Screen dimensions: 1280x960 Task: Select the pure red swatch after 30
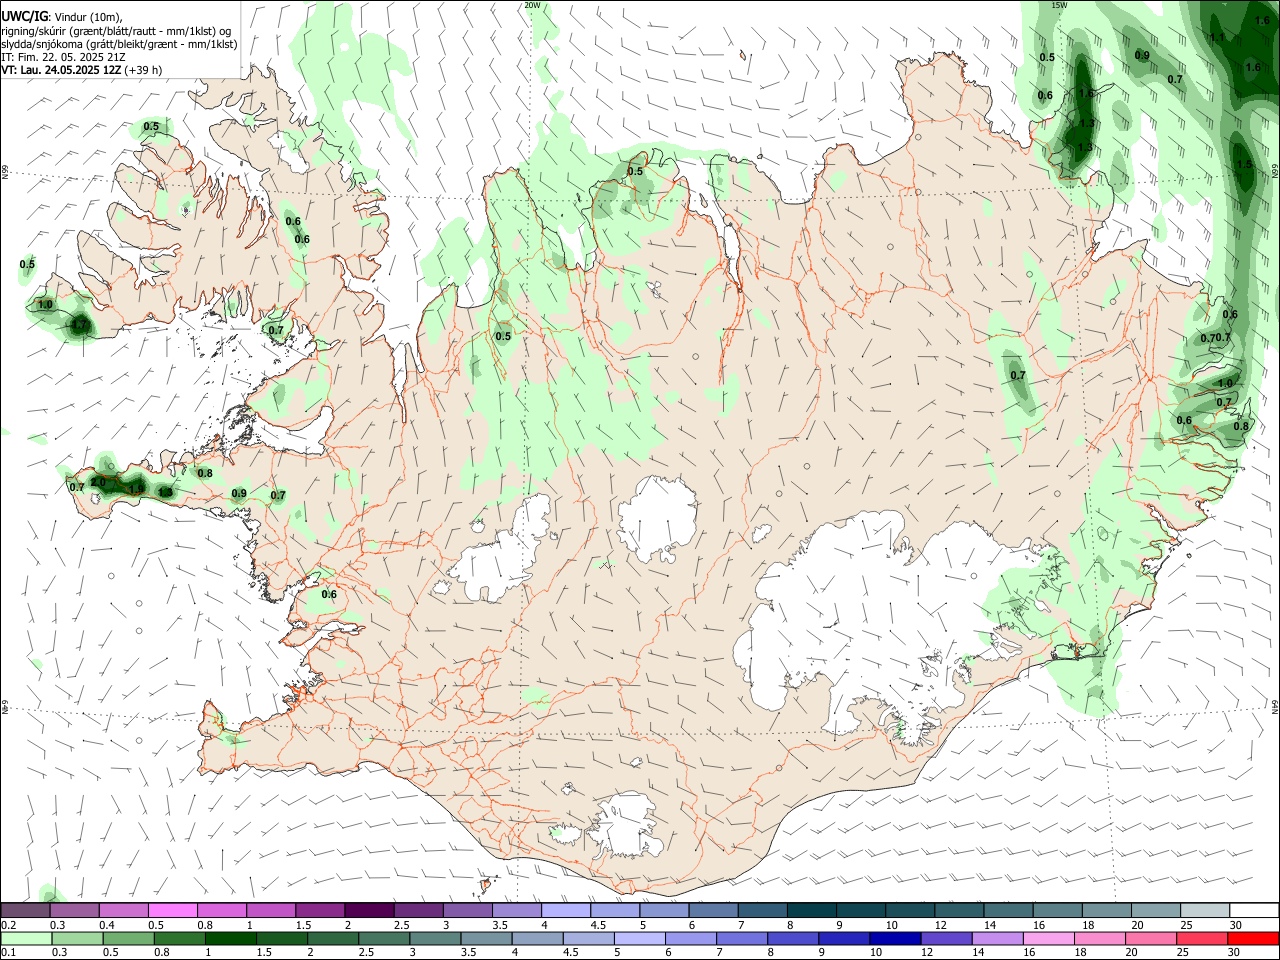coord(1254,939)
